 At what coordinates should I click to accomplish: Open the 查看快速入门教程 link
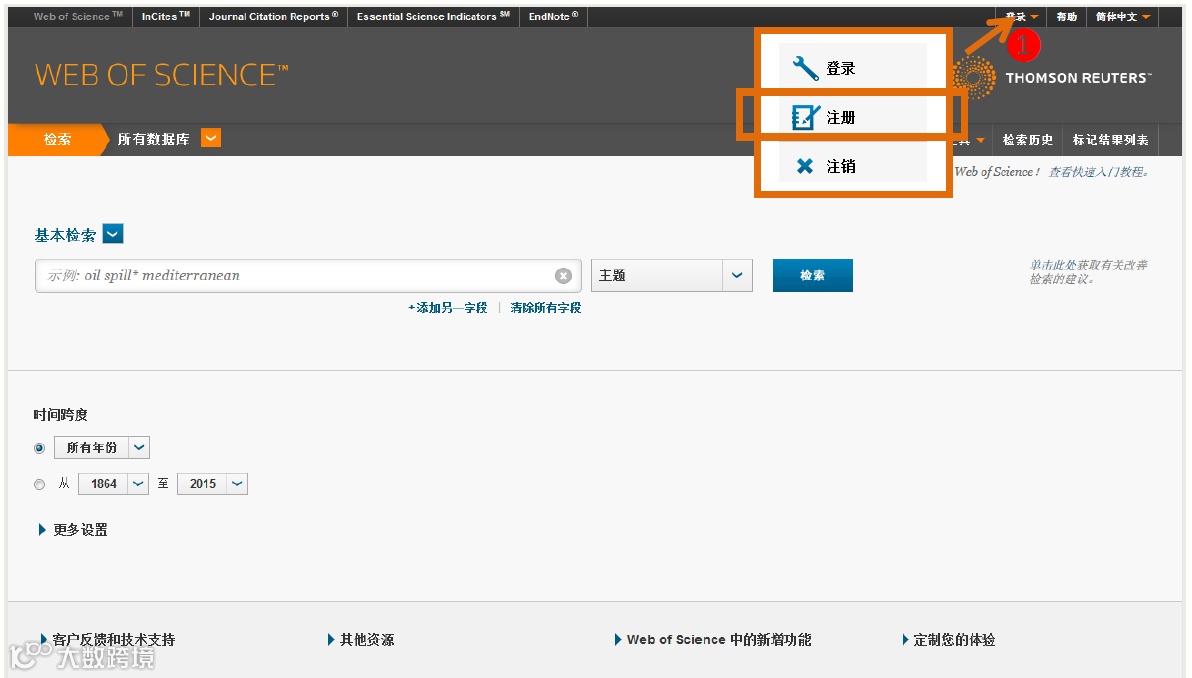point(1098,172)
